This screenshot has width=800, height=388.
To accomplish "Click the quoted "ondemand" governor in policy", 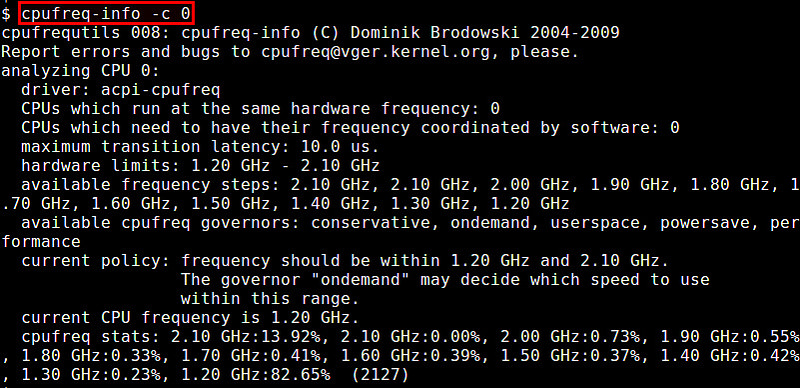I will pyautogui.click(x=361, y=280).
